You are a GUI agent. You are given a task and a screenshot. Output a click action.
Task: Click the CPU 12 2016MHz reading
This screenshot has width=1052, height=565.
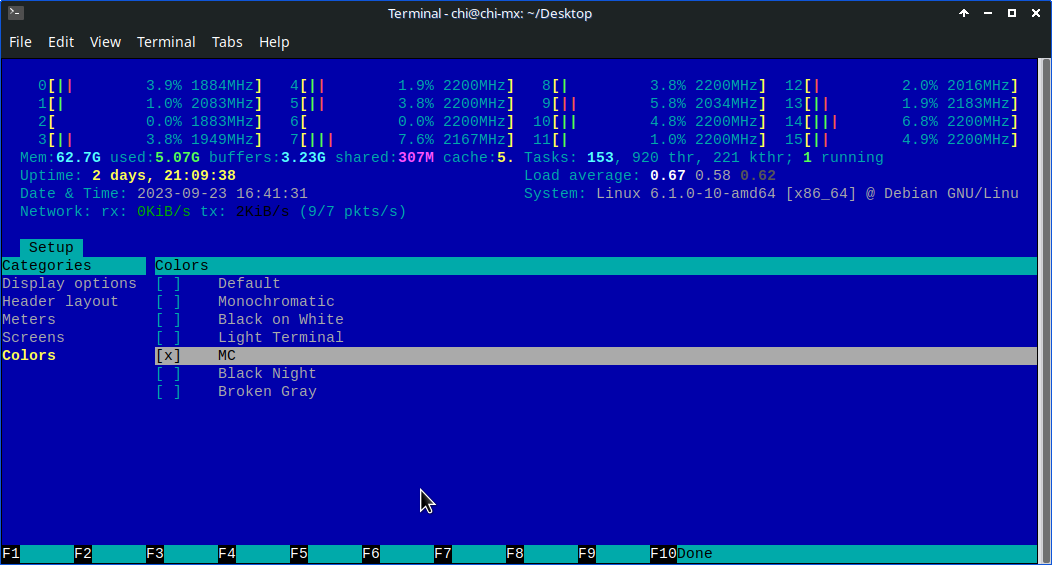[x=978, y=85]
